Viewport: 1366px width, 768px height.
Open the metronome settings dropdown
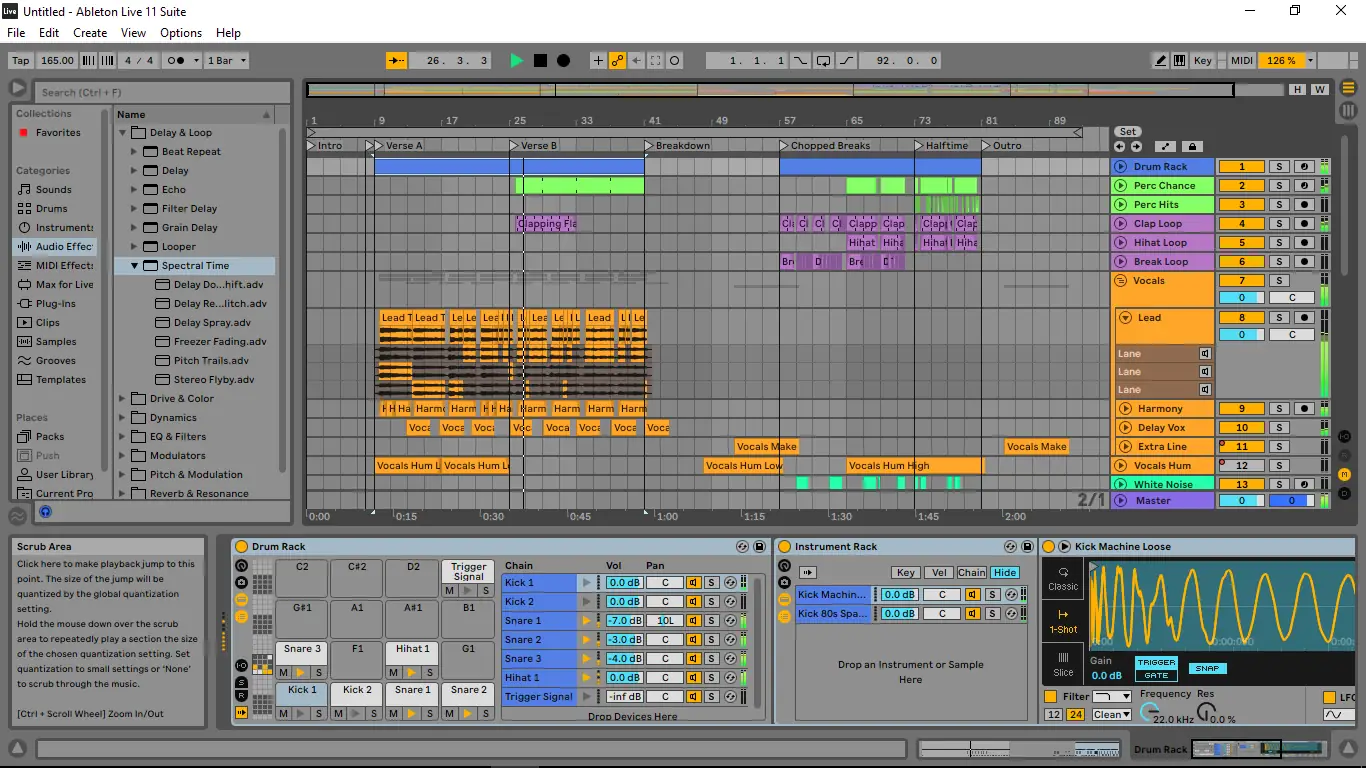[x=196, y=61]
